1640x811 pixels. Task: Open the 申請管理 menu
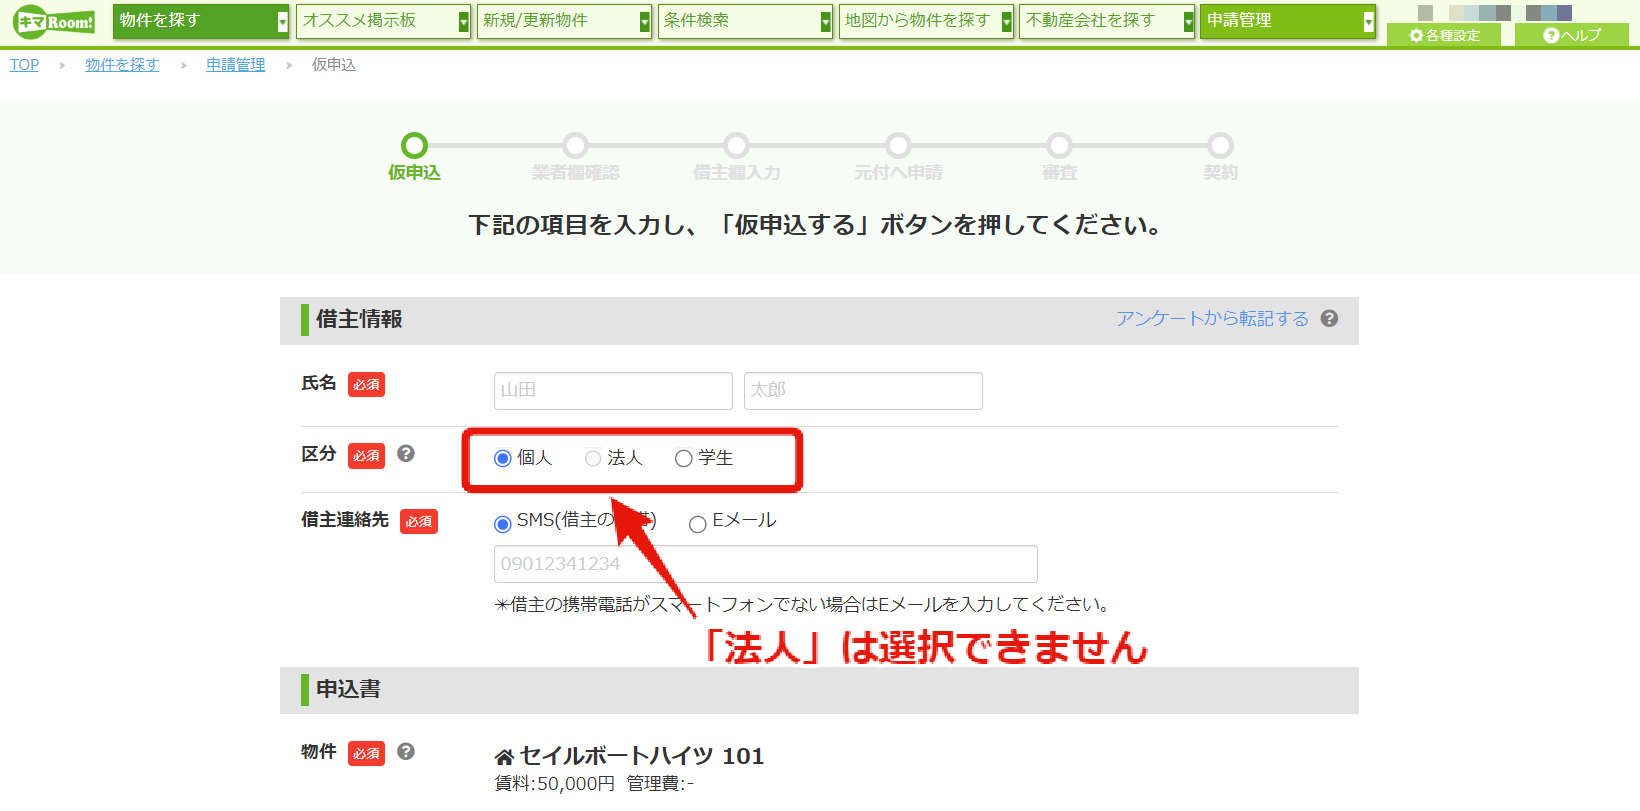point(1288,21)
